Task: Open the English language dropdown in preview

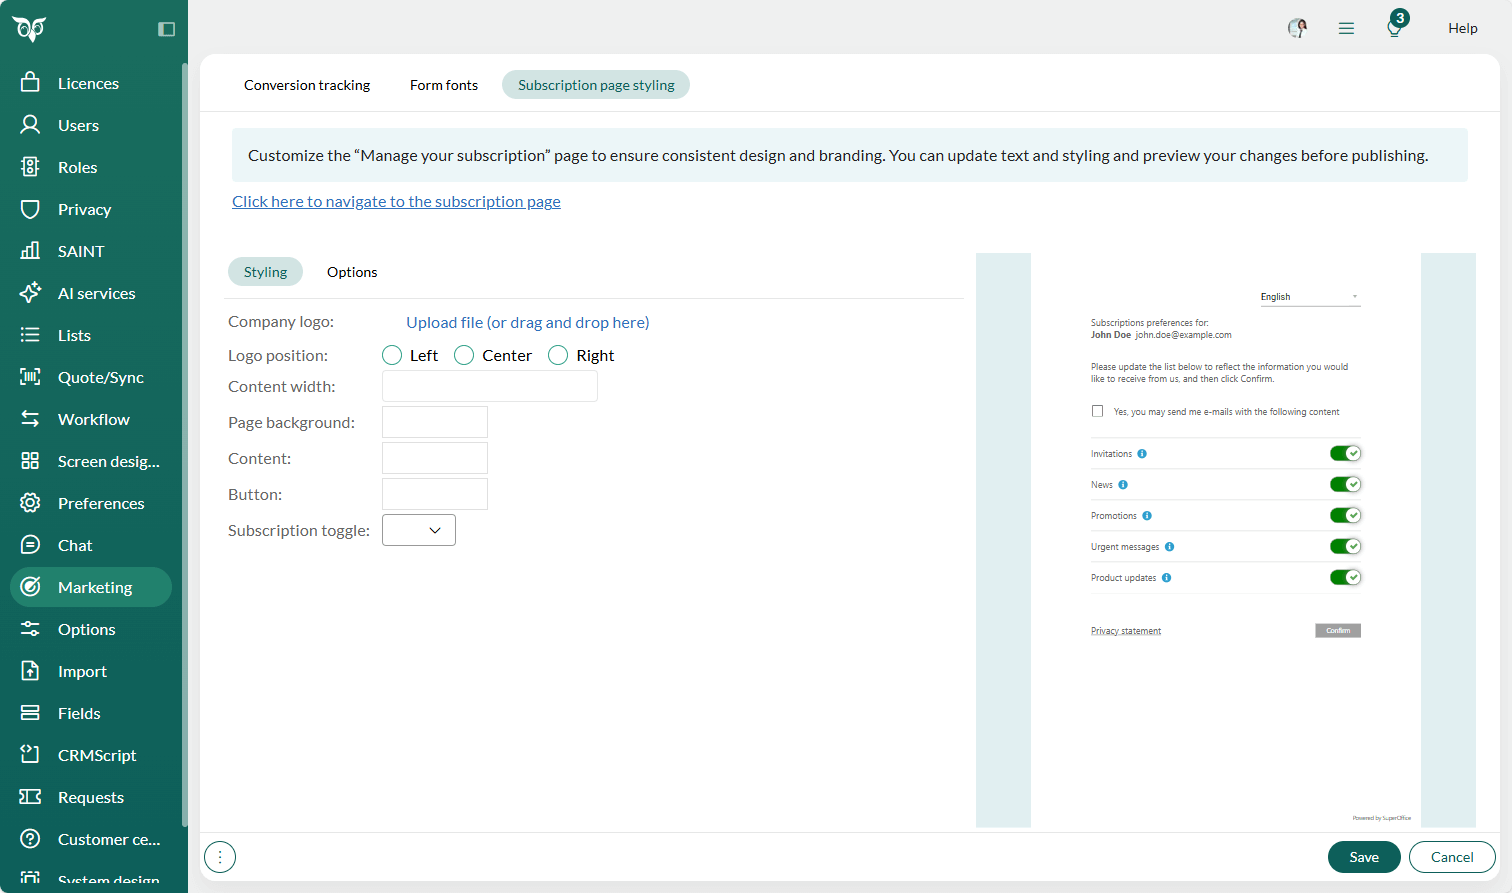Action: [1310, 296]
